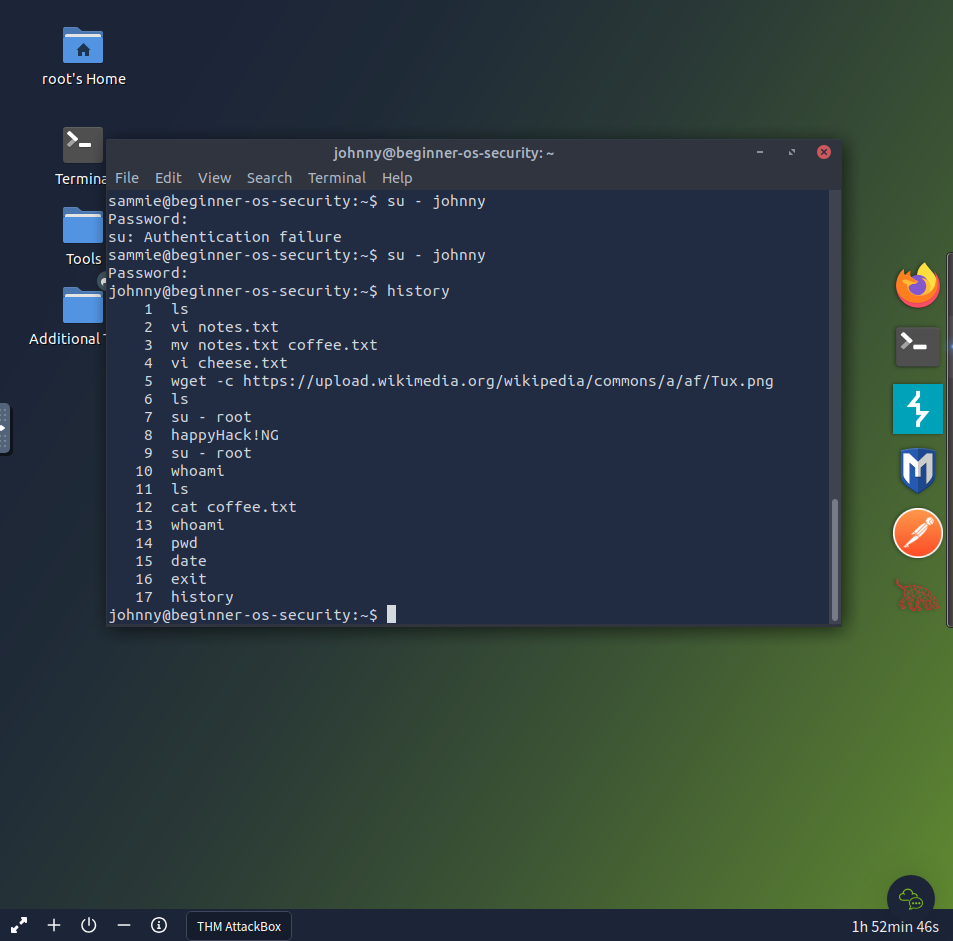This screenshot has width=953, height=941.
Task: Launch Burp Suite lightning bolt icon
Action: pos(917,408)
